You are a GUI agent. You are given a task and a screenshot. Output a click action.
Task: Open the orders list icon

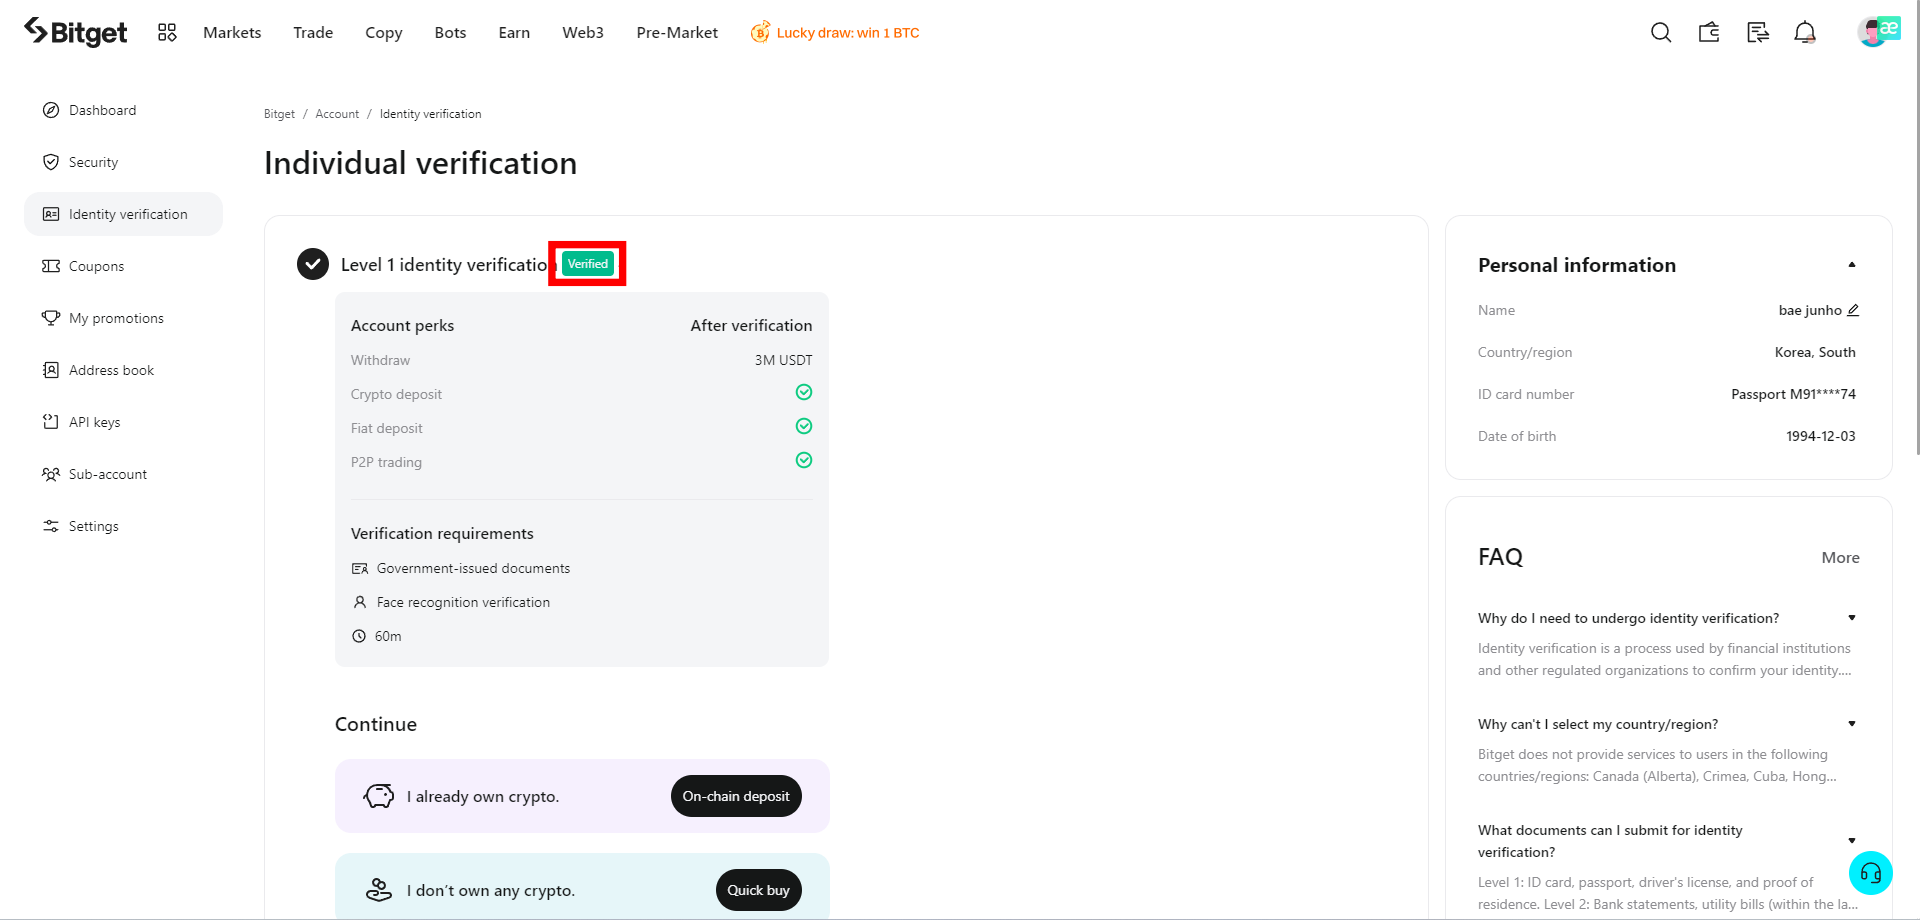pos(1758,33)
